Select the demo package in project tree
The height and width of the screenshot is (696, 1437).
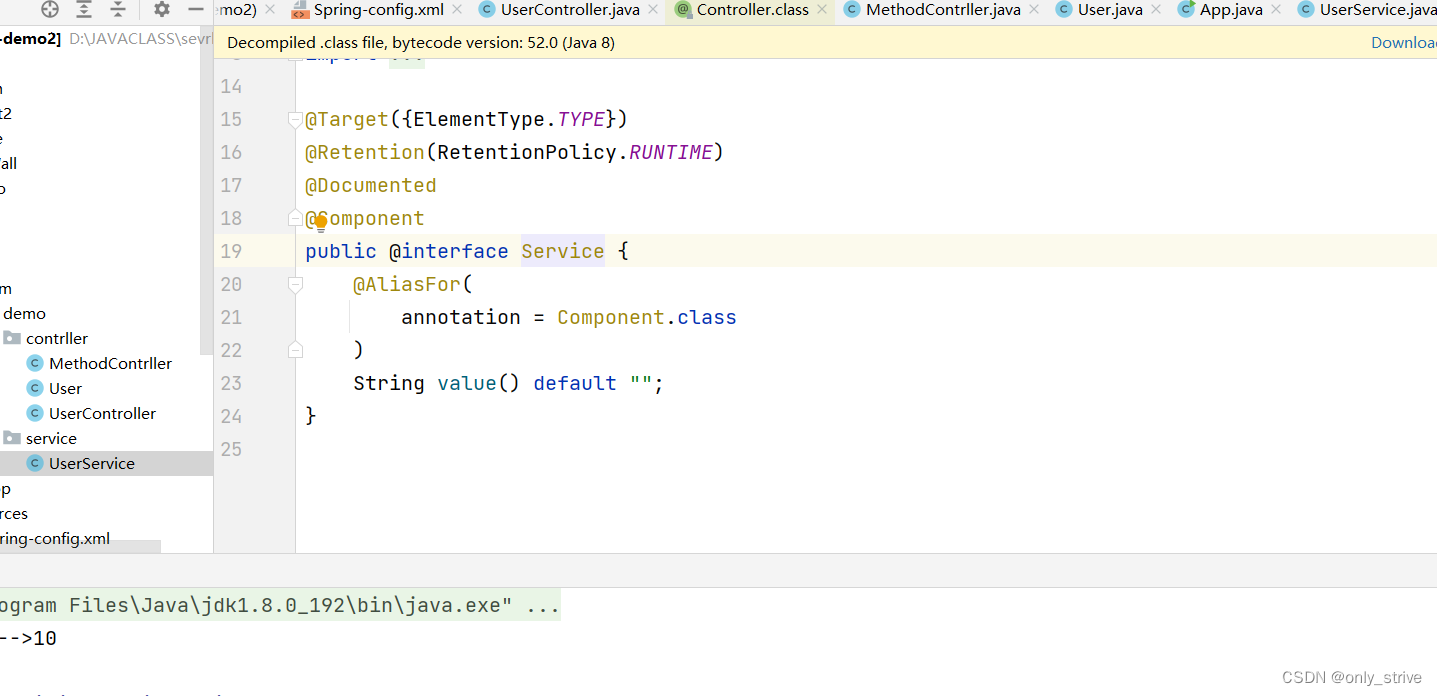click(24, 313)
